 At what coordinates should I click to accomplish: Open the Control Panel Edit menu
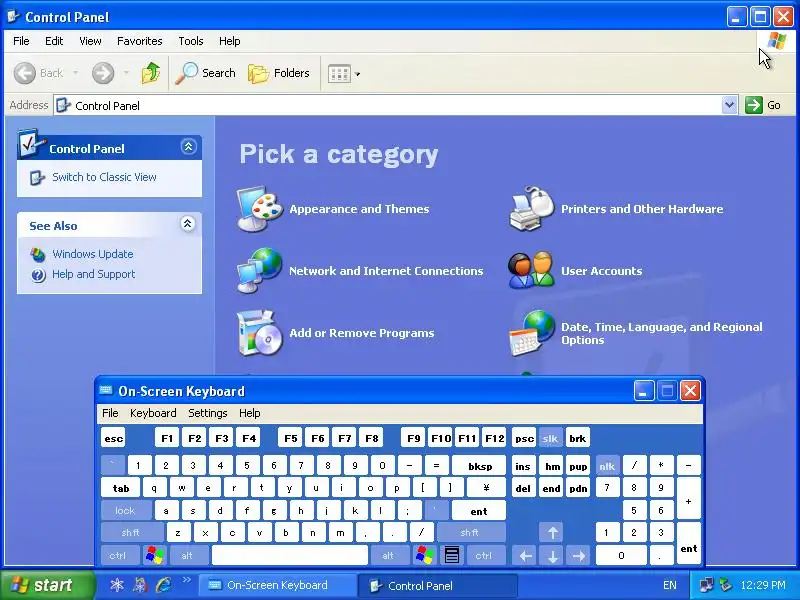click(x=54, y=41)
